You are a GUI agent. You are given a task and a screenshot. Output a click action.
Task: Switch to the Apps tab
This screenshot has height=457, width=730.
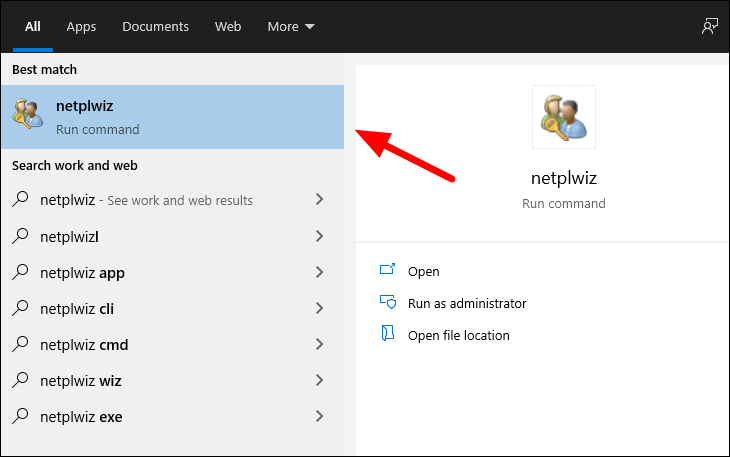(81, 27)
